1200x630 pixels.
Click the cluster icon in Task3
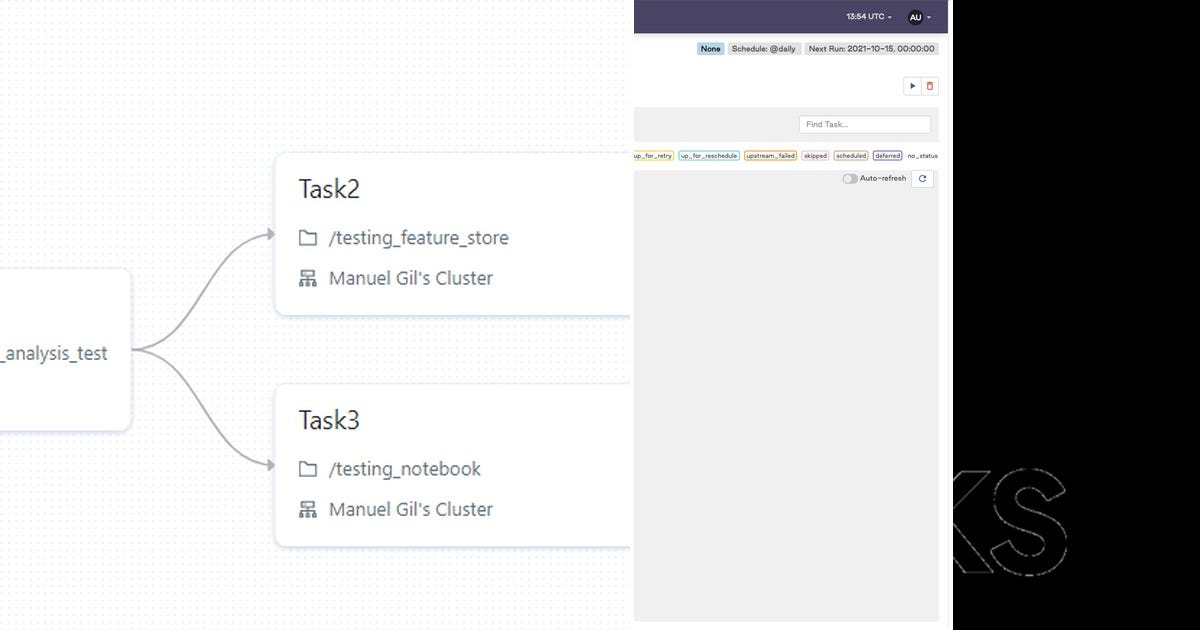[307, 509]
